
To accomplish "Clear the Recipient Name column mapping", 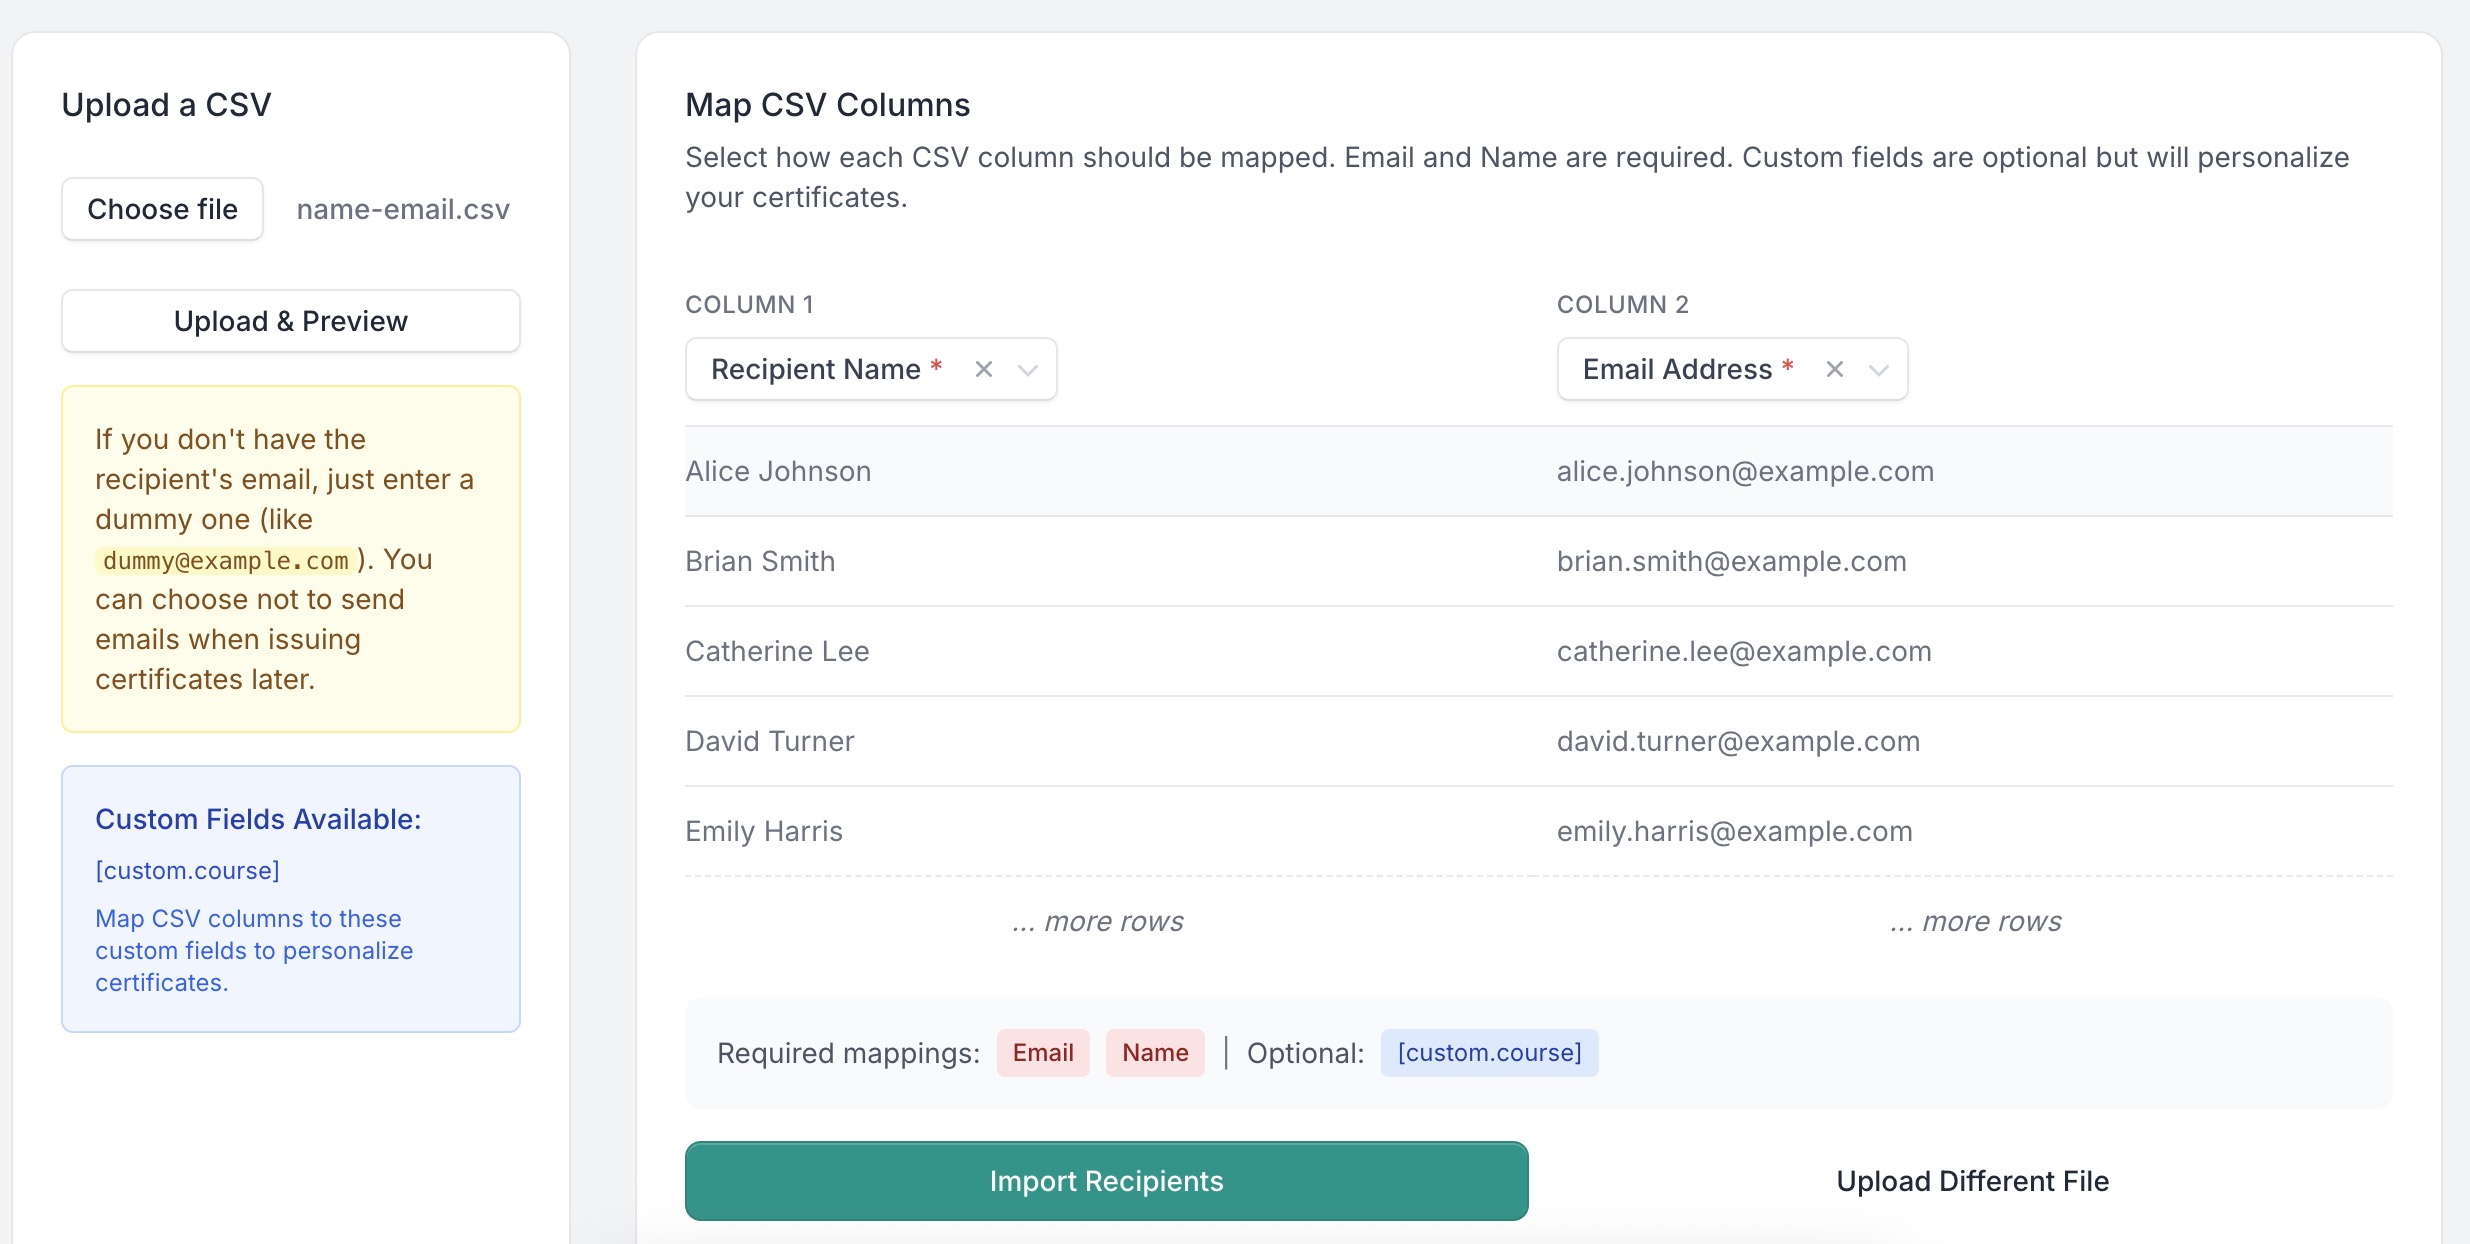I will [983, 368].
